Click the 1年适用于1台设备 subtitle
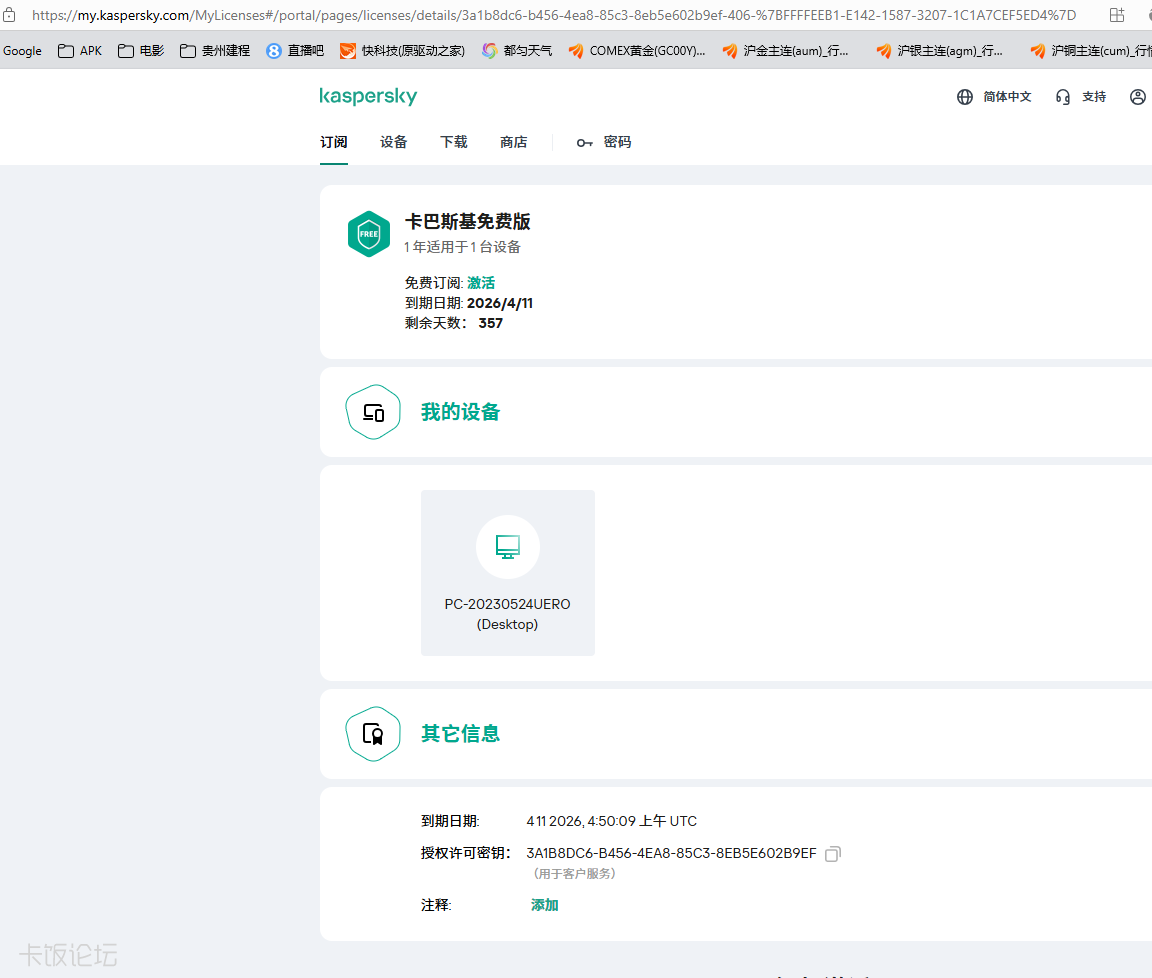The height and width of the screenshot is (978, 1152). pos(462,248)
